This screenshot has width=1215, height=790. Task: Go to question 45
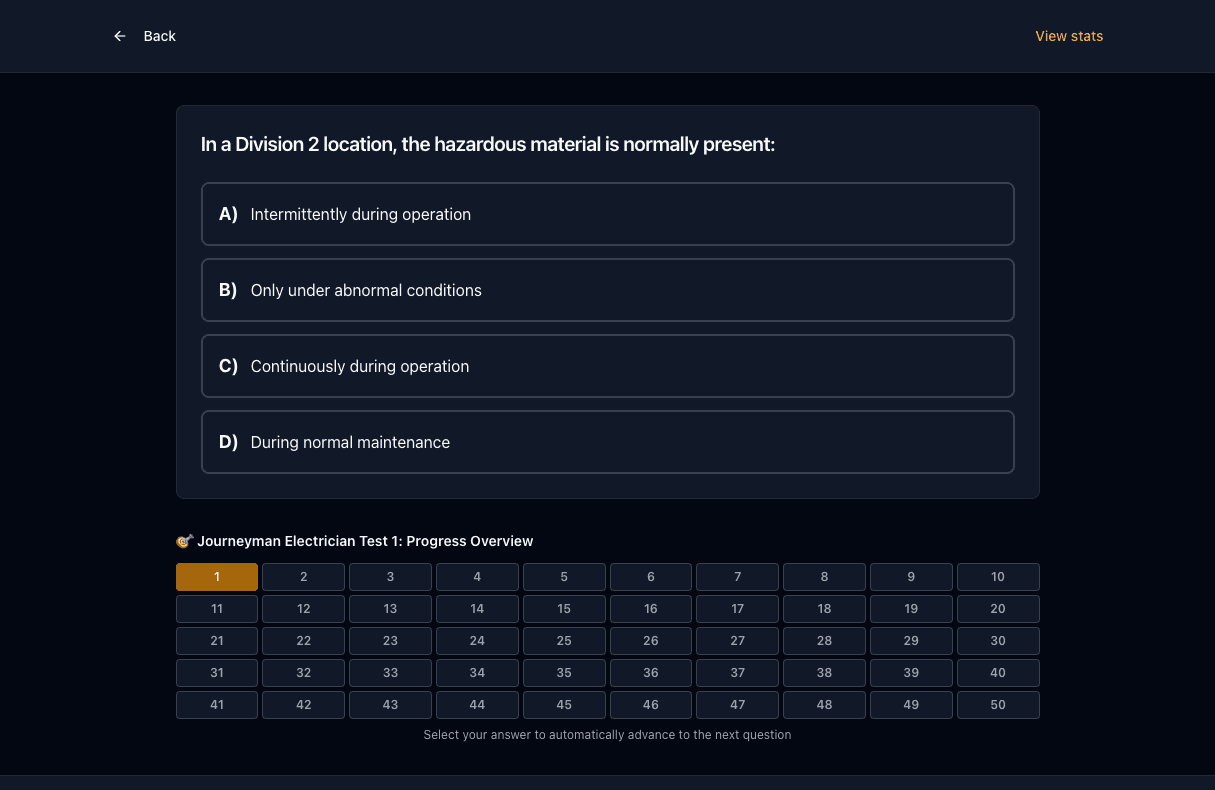[x=564, y=705]
